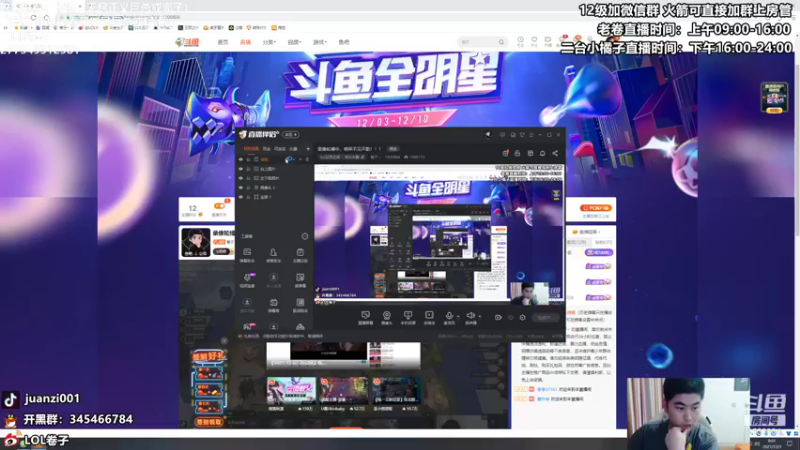
Task: Close the sign-in gift popup
Action: coord(224,340)
